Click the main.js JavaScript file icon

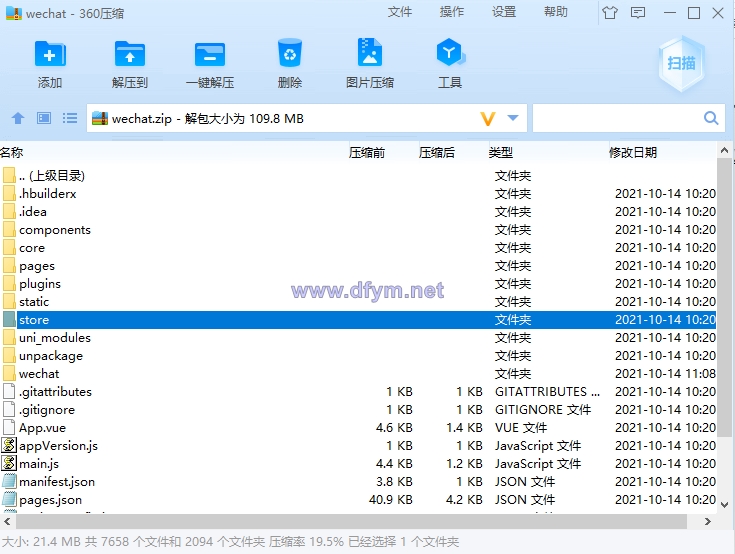point(9,463)
